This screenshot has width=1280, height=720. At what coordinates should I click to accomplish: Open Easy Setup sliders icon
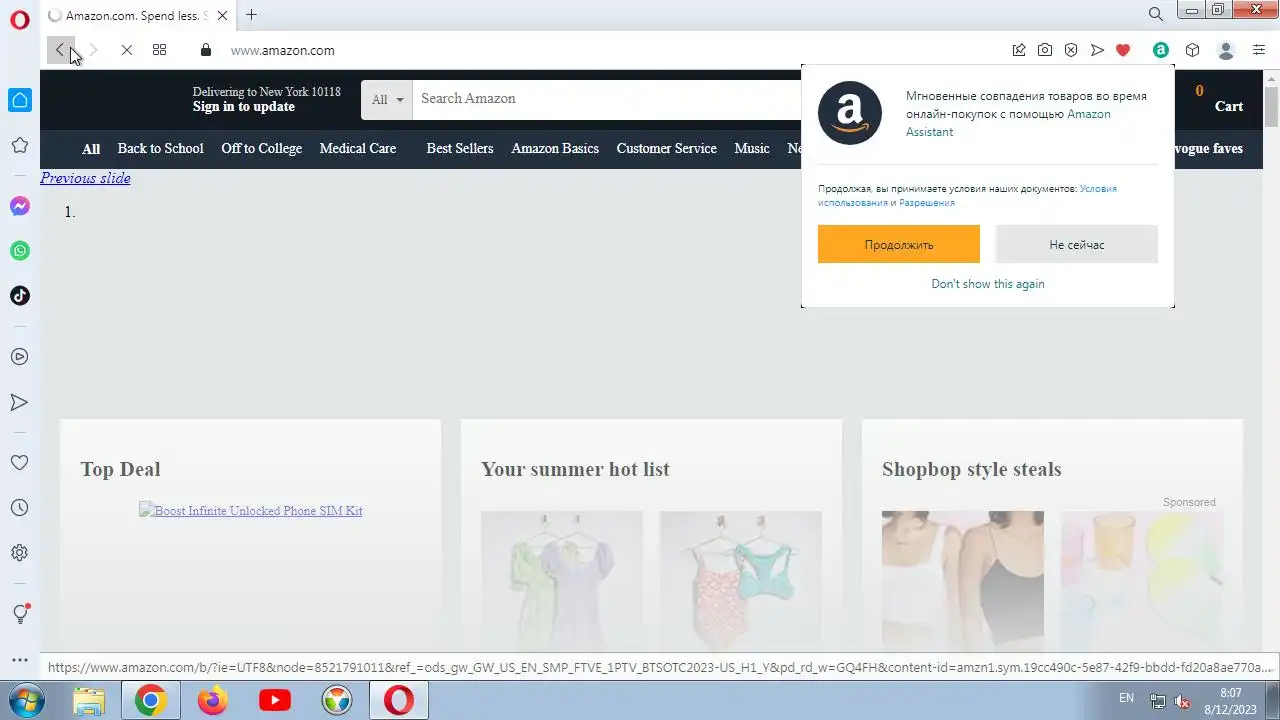pos(1259,50)
